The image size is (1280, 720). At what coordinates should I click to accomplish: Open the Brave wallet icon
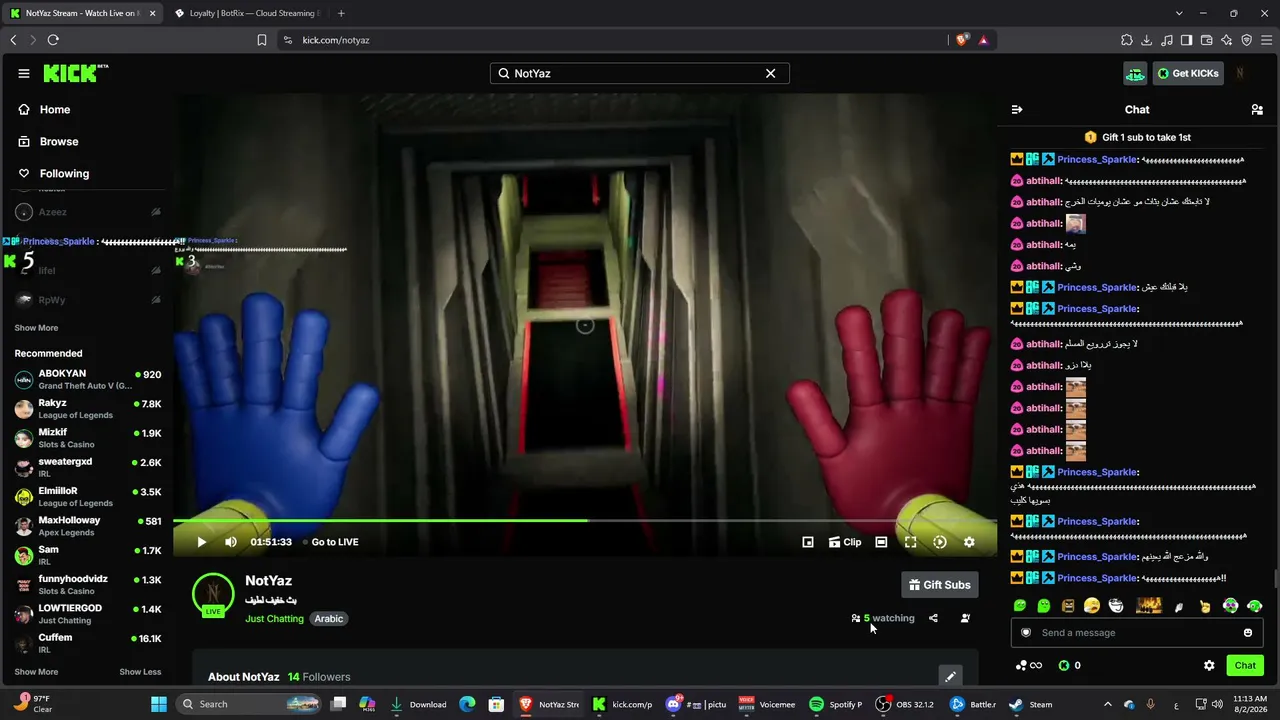click(1207, 40)
